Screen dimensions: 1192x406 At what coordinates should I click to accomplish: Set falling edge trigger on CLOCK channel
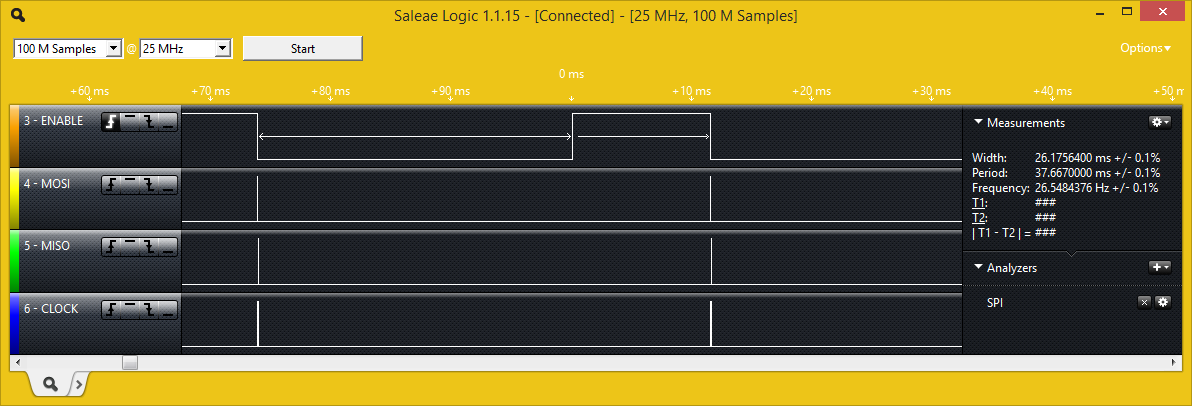pyautogui.click(x=149, y=309)
